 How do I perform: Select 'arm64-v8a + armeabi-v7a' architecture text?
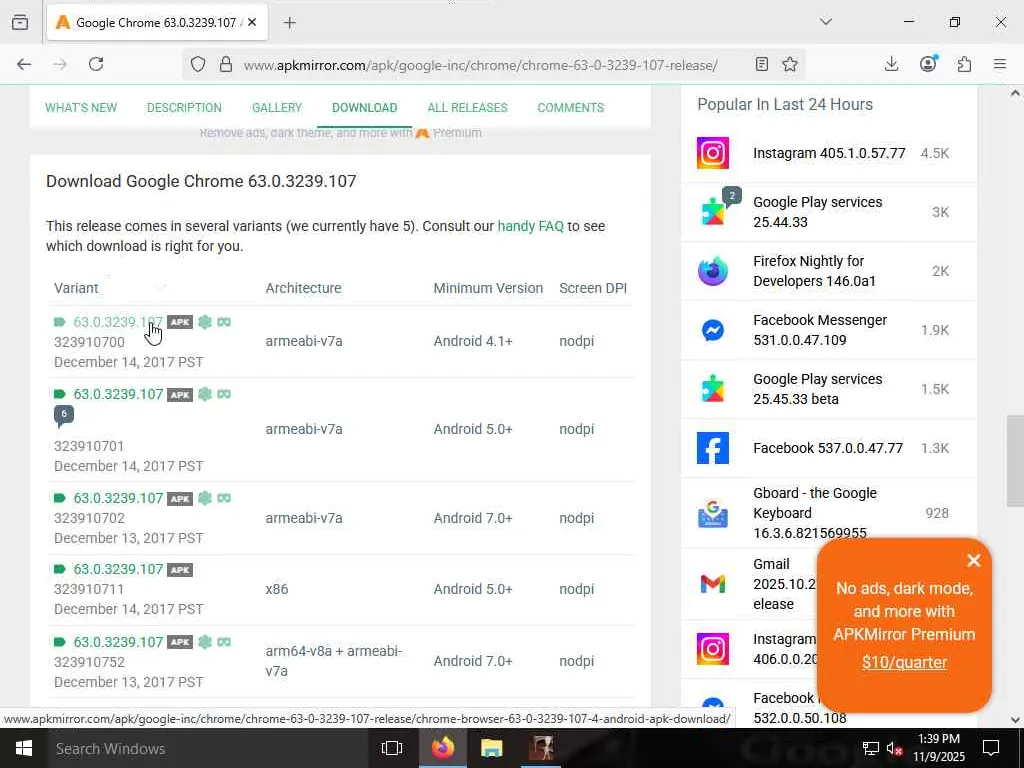pyautogui.click(x=334, y=661)
